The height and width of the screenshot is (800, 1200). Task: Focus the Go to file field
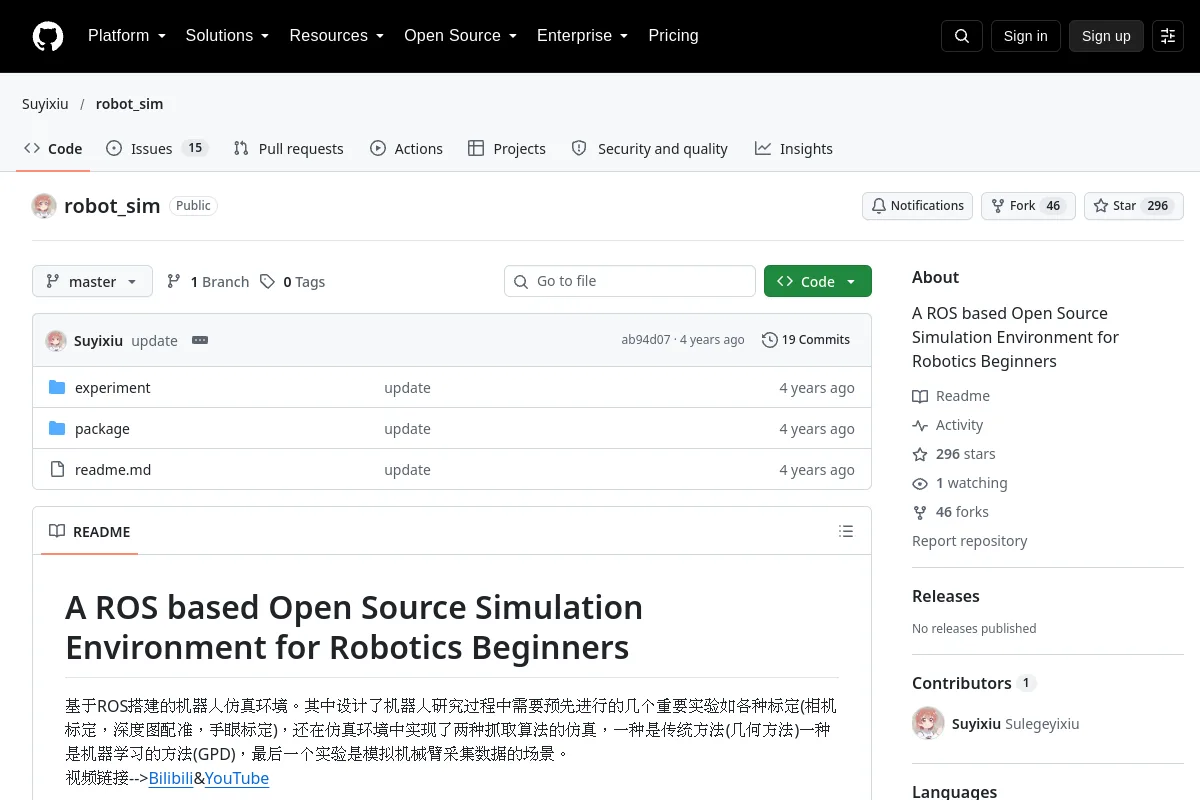(x=630, y=281)
